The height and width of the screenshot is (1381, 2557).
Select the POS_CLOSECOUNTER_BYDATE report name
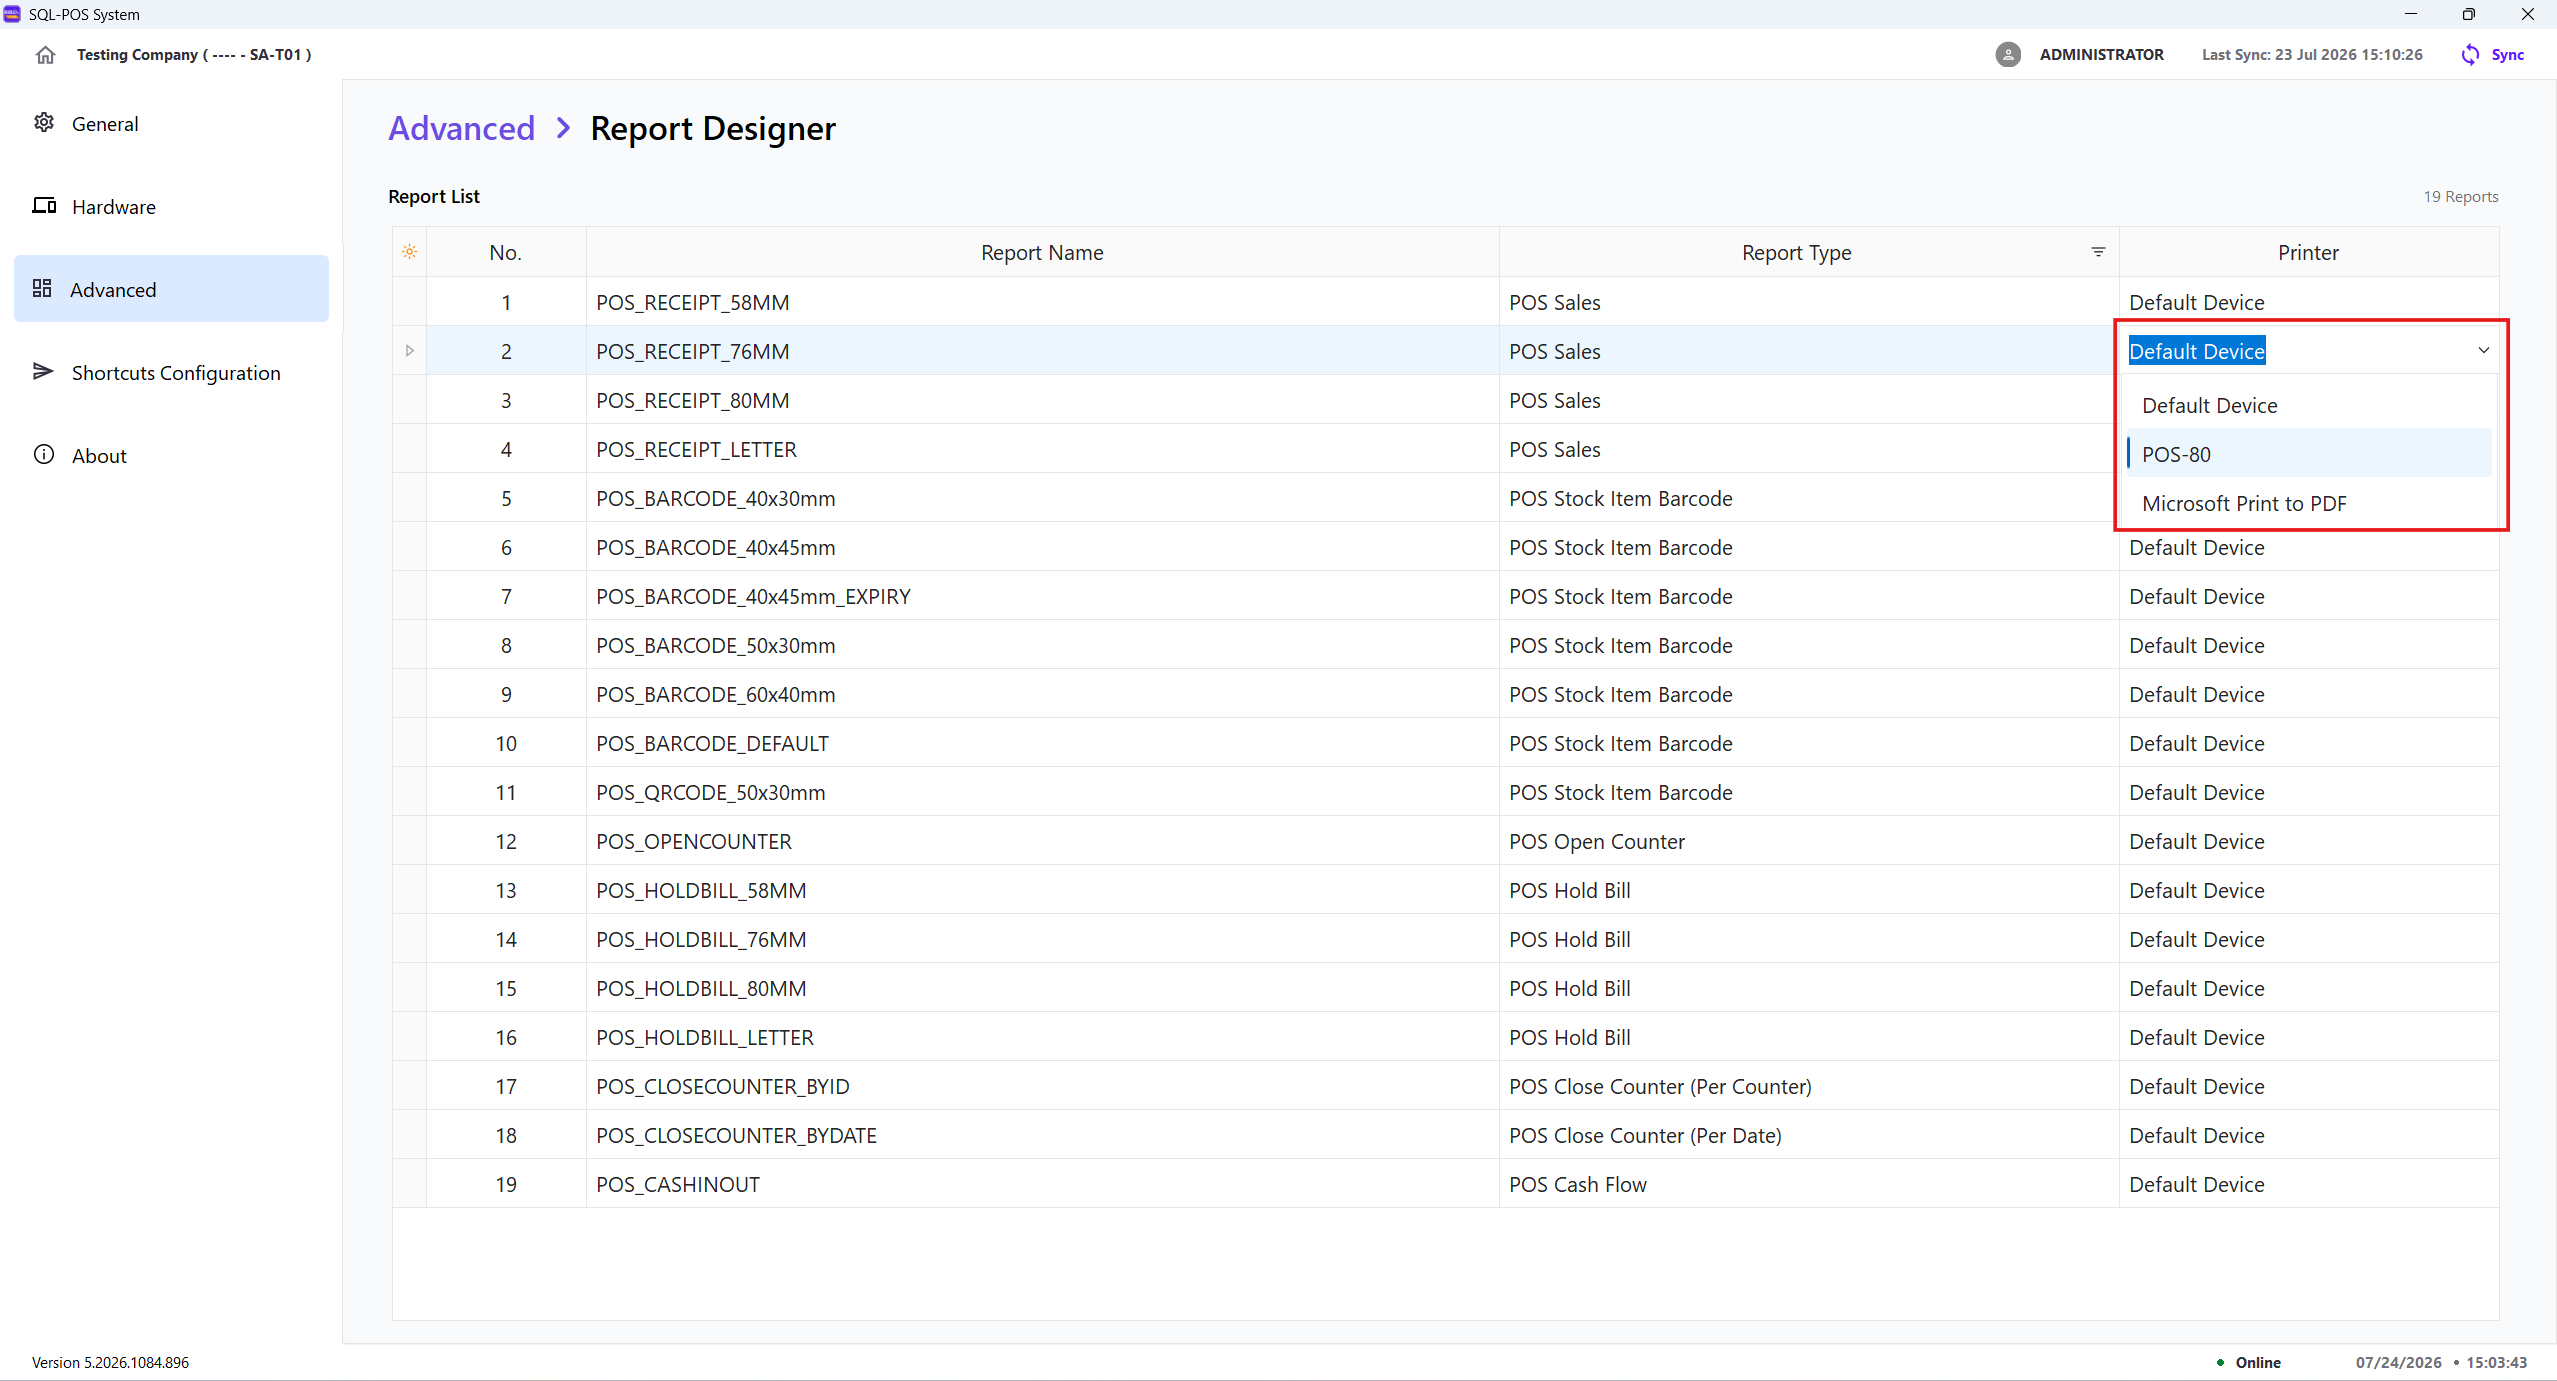736,1135
